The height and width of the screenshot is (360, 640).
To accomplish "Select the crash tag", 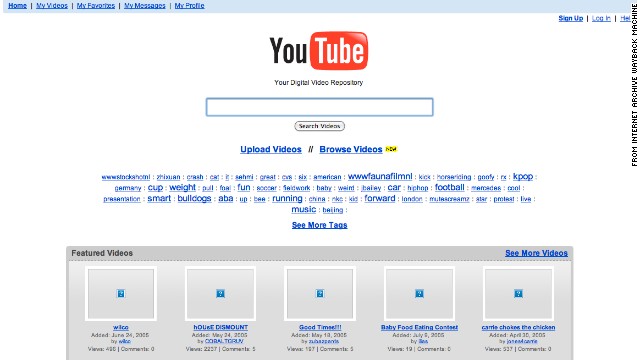I will (x=195, y=177).
